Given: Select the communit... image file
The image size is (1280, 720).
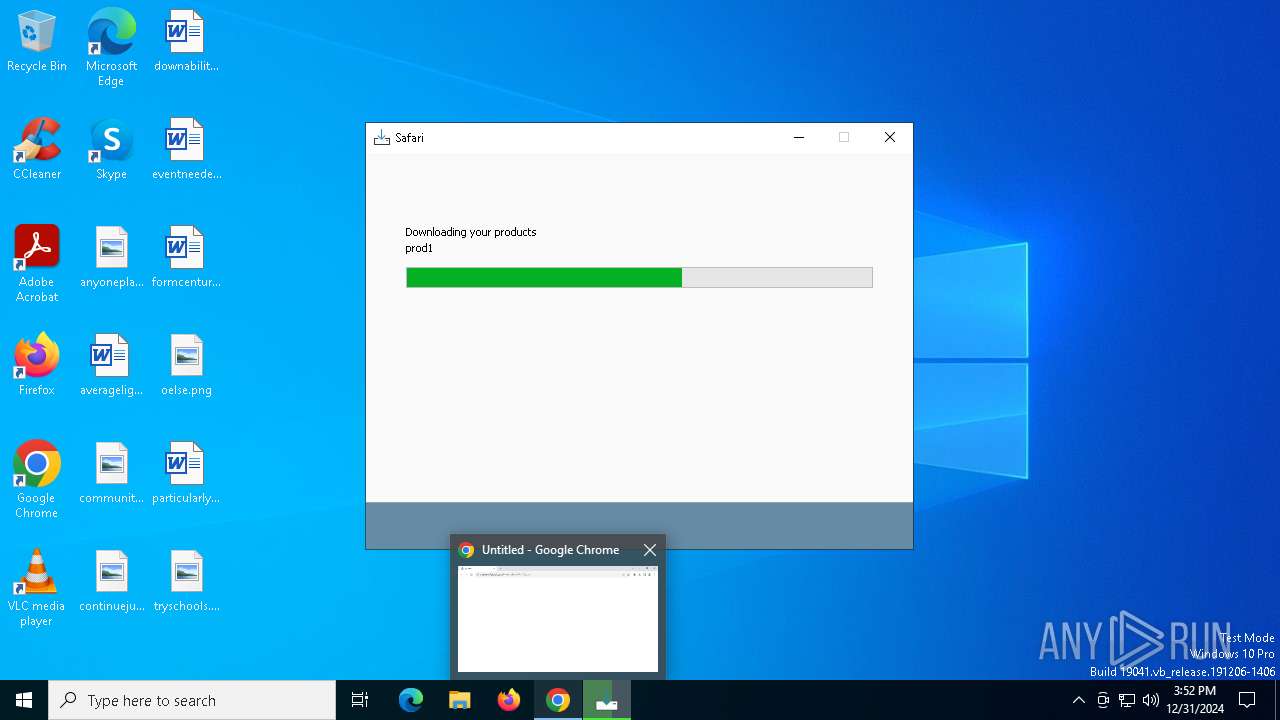Looking at the screenshot, I should coord(111,473).
